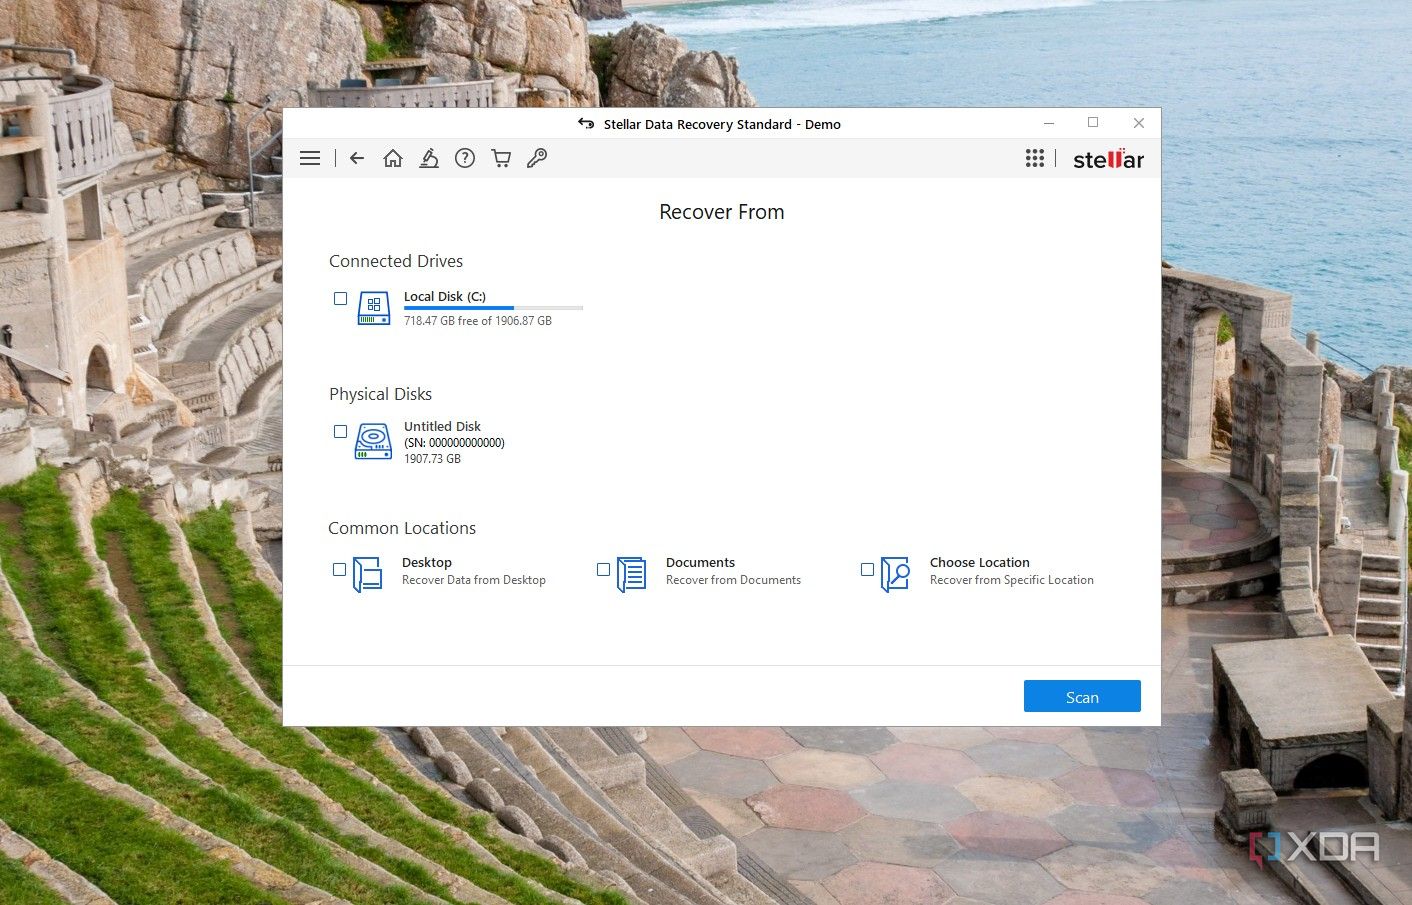Maximize the Stellar Data Recovery window
This screenshot has height=905, width=1412.
1093,123
